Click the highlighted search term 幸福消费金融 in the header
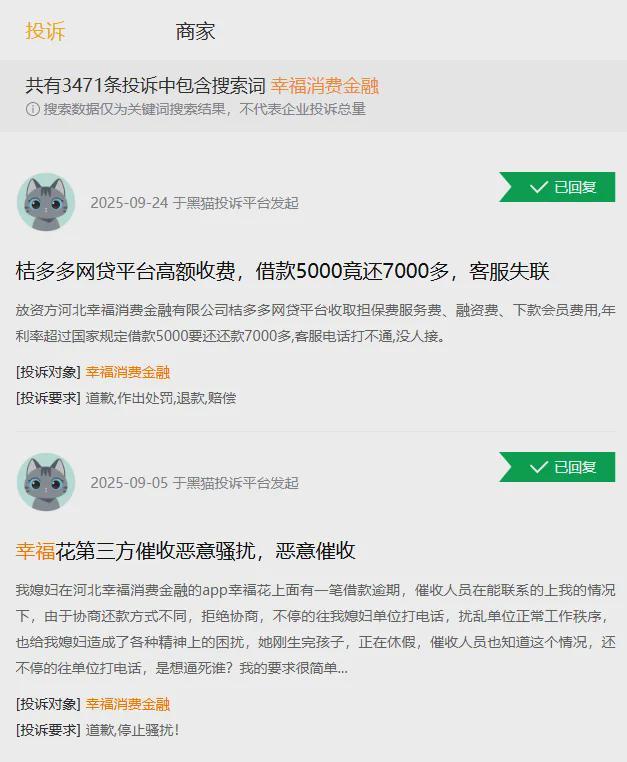The width and height of the screenshot is (627, 762). point(325,86)
